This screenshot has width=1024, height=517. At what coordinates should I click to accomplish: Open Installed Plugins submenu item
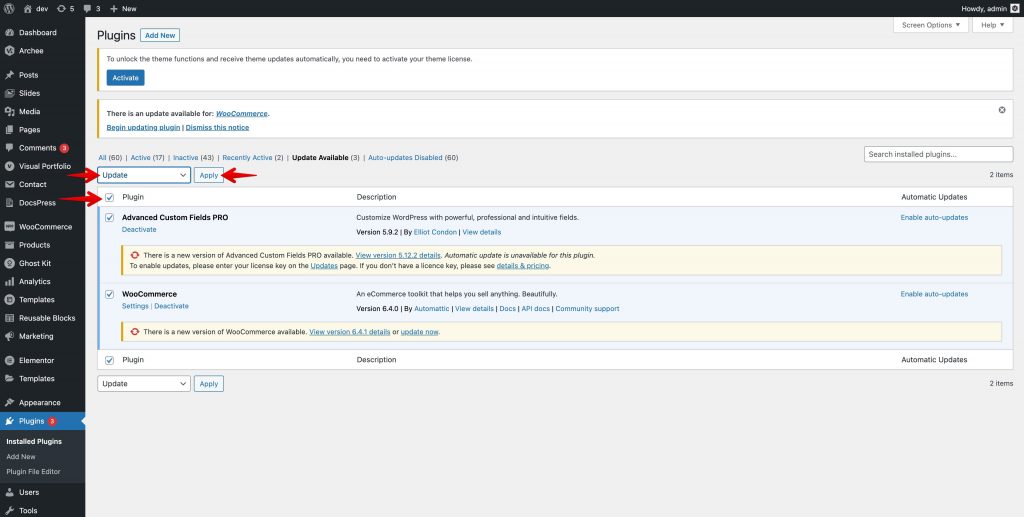34,441
